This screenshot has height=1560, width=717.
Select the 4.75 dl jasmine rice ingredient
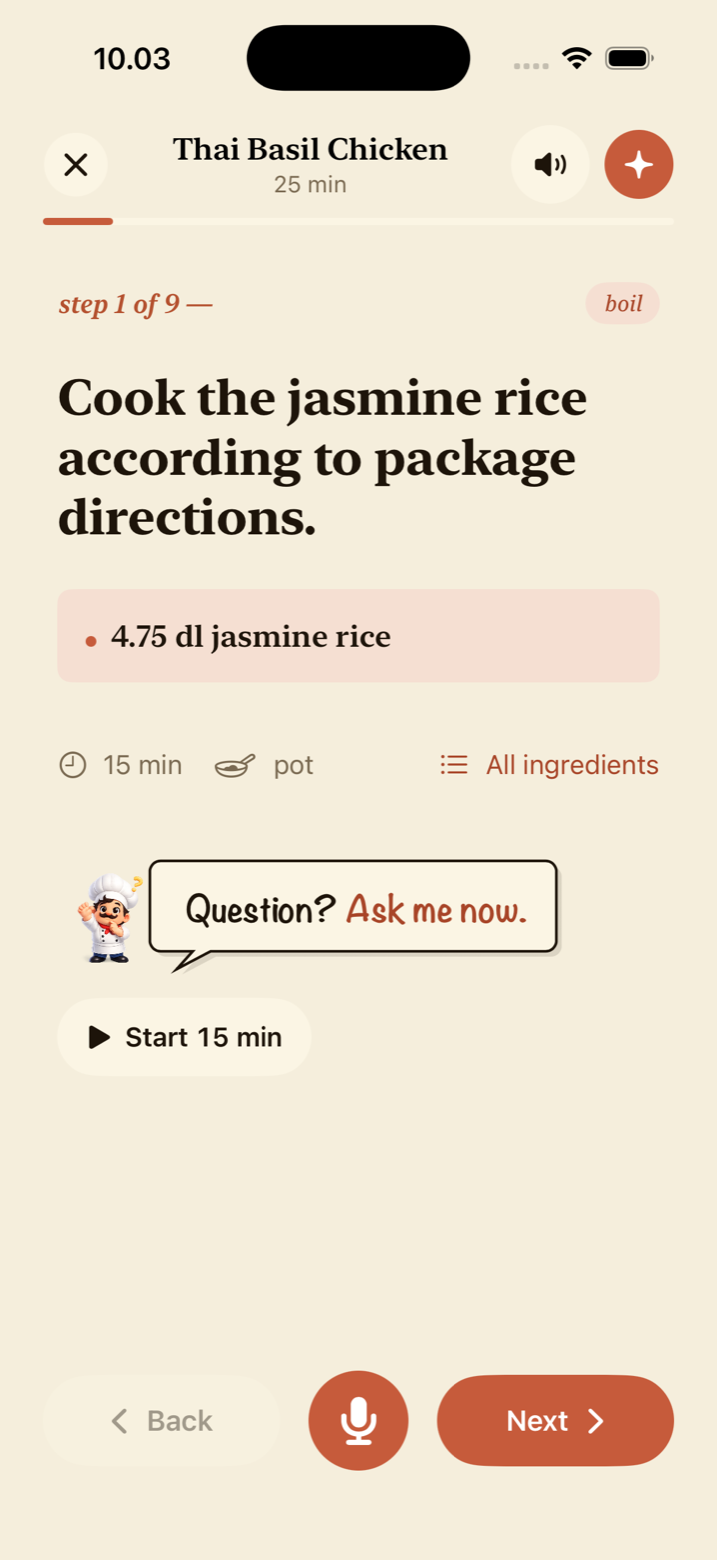pyautogui.click(x=358, y=636)
